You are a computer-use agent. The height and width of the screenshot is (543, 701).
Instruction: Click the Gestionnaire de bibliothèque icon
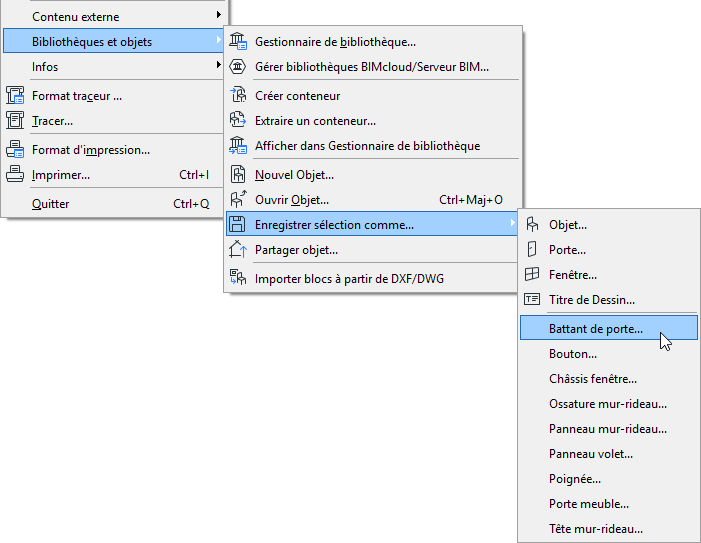click(238, 42)
